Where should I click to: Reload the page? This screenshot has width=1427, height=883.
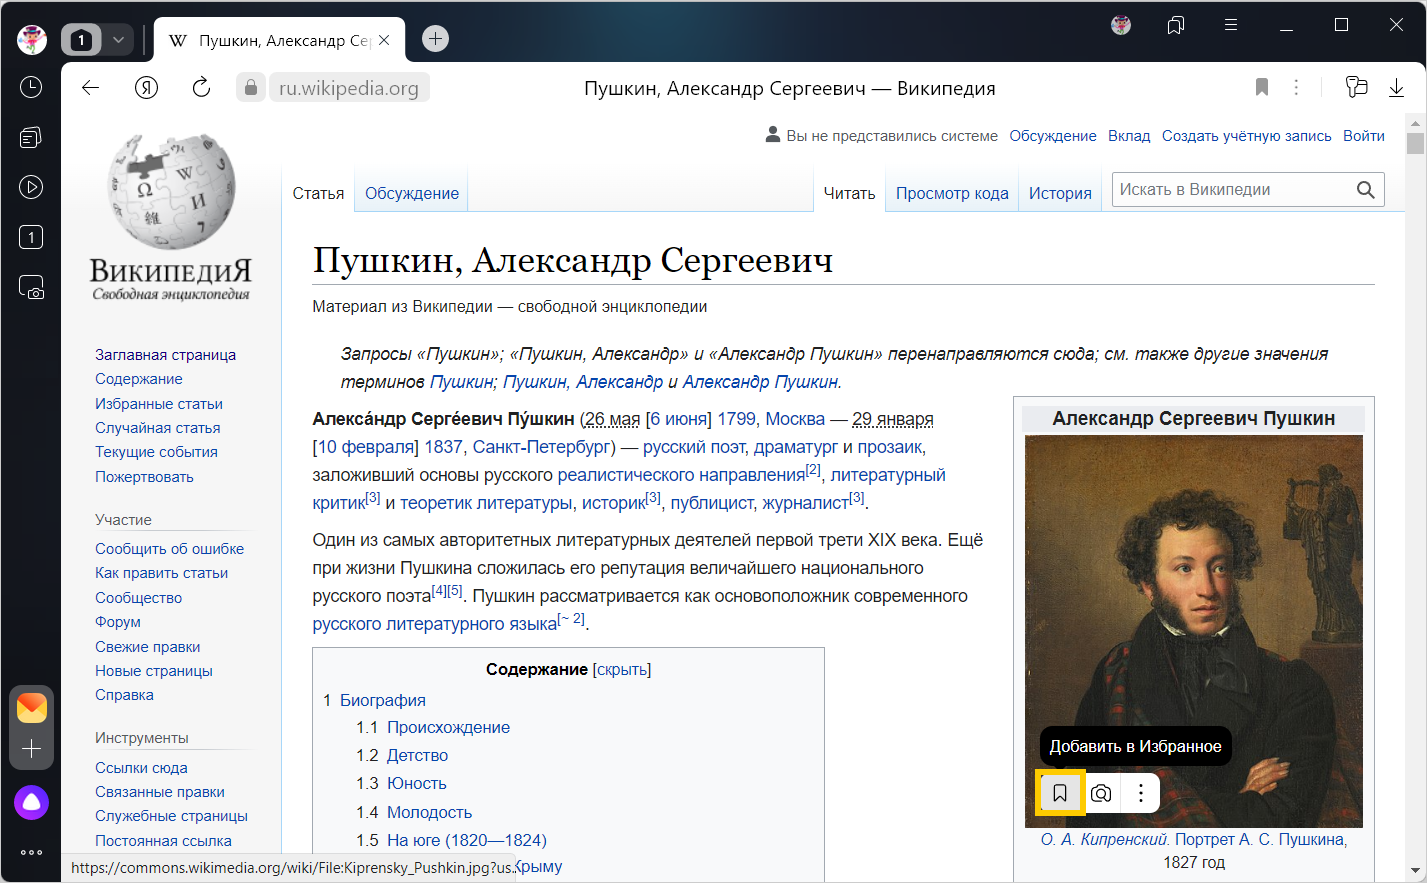click(201, 88)
